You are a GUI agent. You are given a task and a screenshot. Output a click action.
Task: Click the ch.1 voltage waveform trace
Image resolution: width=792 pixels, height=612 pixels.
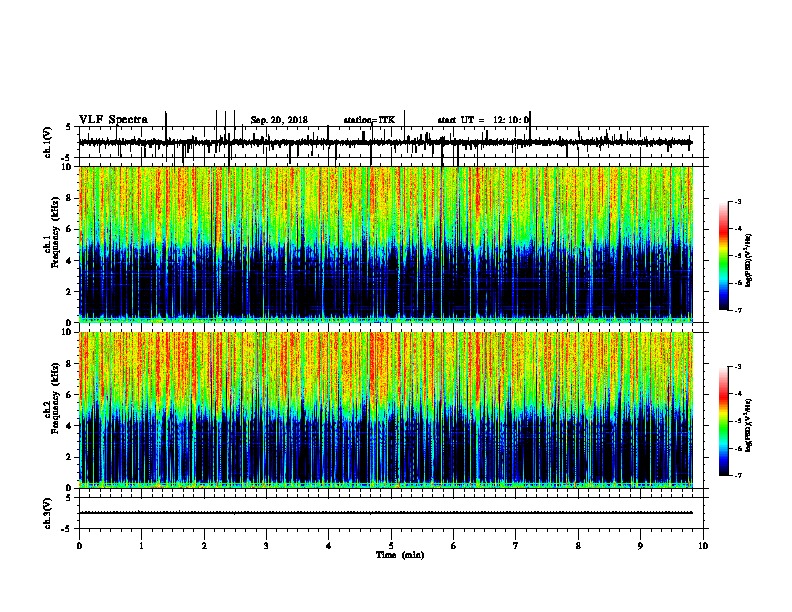pos(386,142)
